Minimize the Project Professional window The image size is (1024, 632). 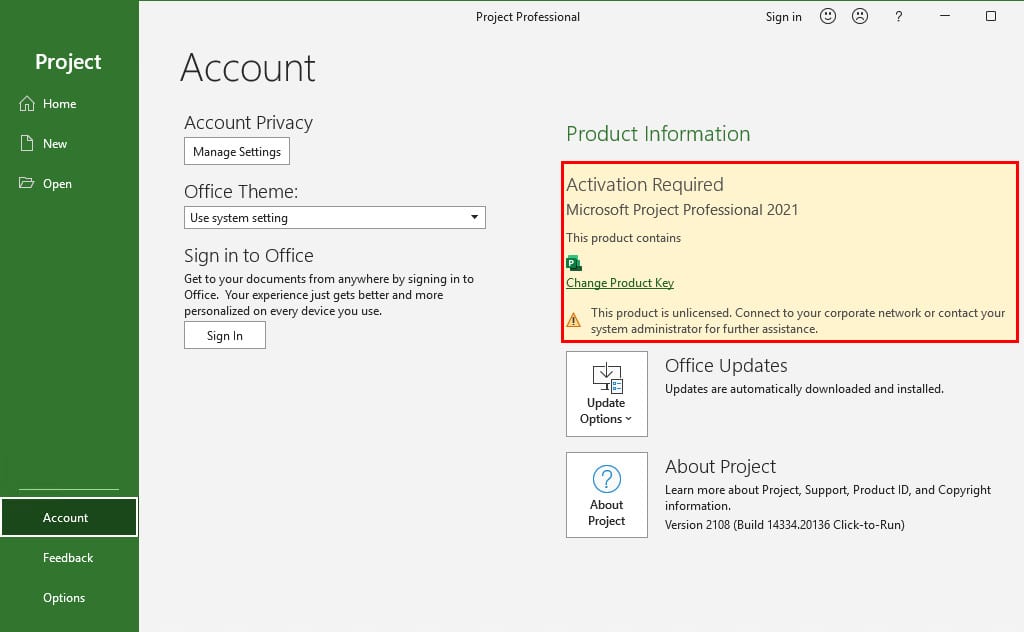[x=945, y=16]
